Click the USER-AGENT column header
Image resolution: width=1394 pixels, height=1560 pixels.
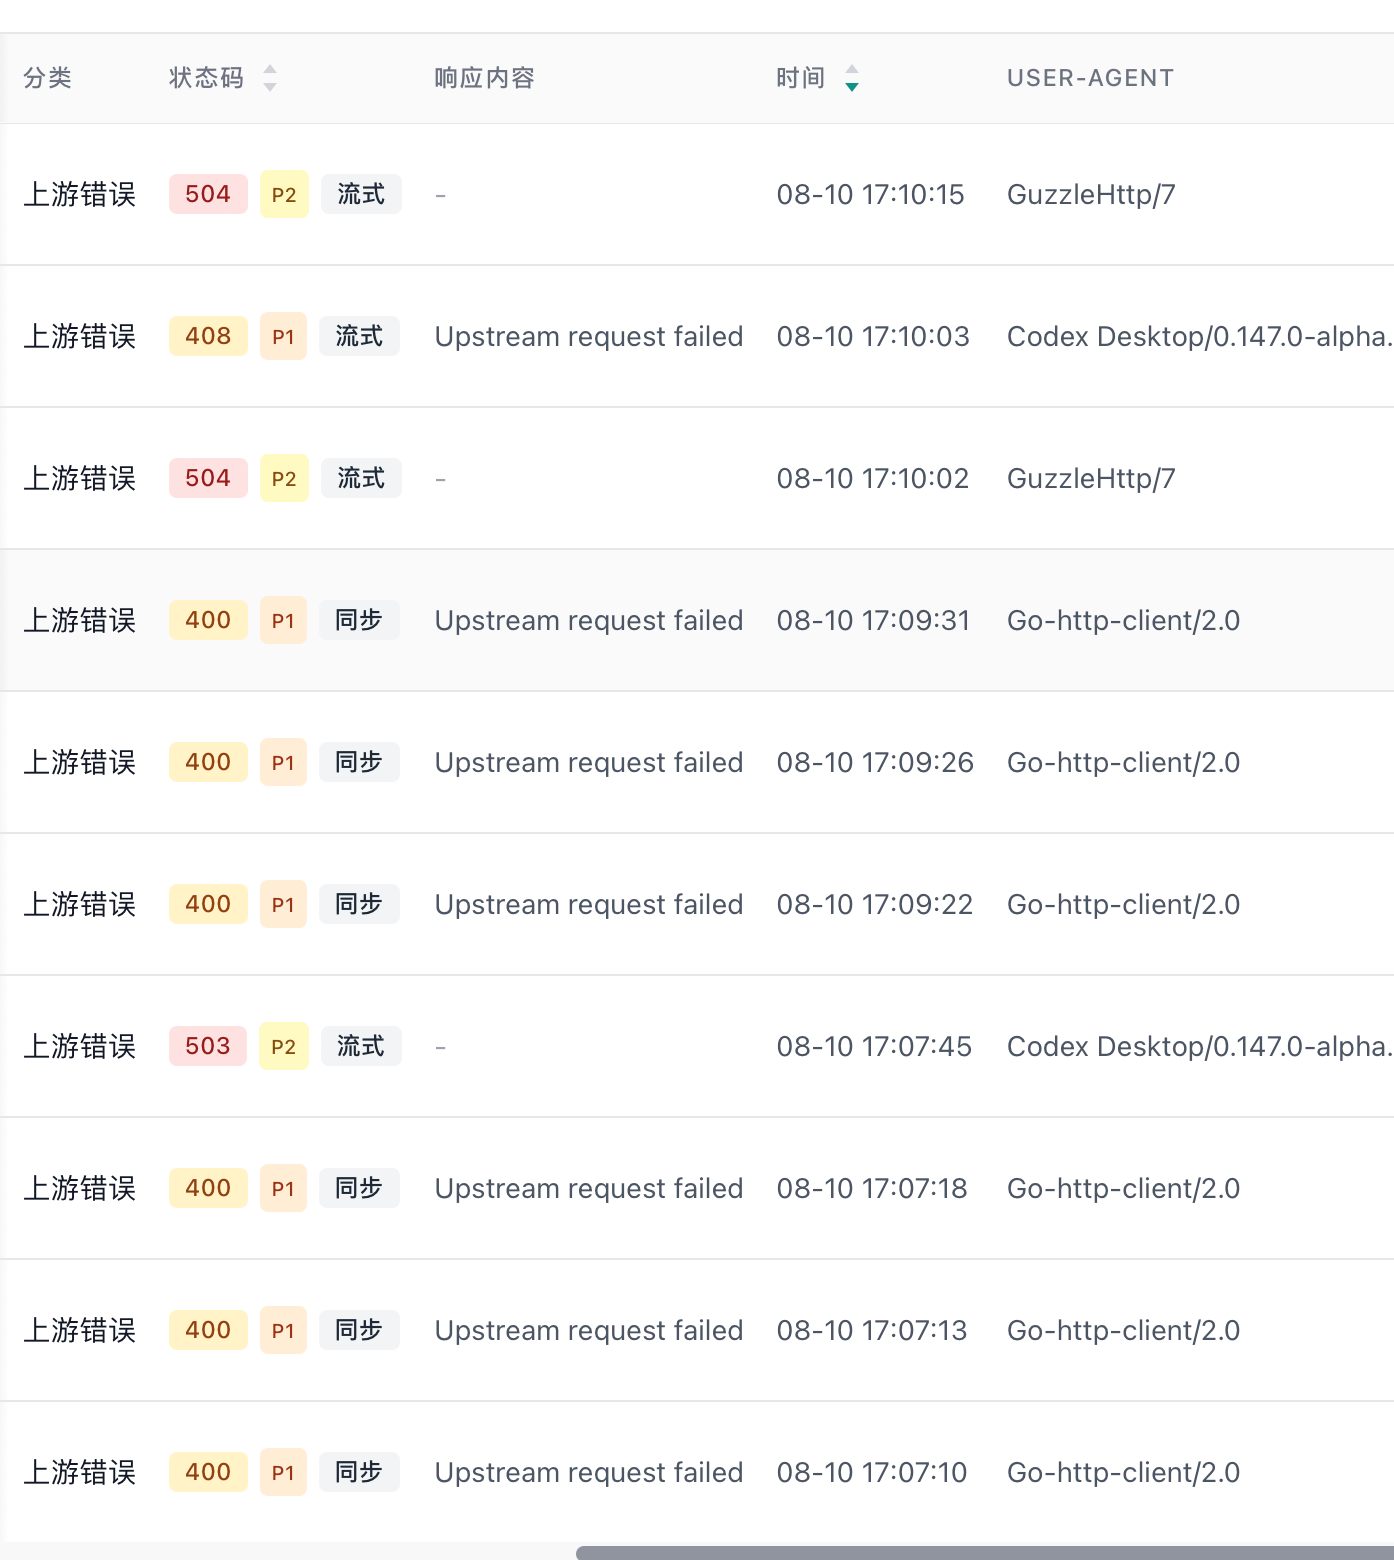point(1090,78)
